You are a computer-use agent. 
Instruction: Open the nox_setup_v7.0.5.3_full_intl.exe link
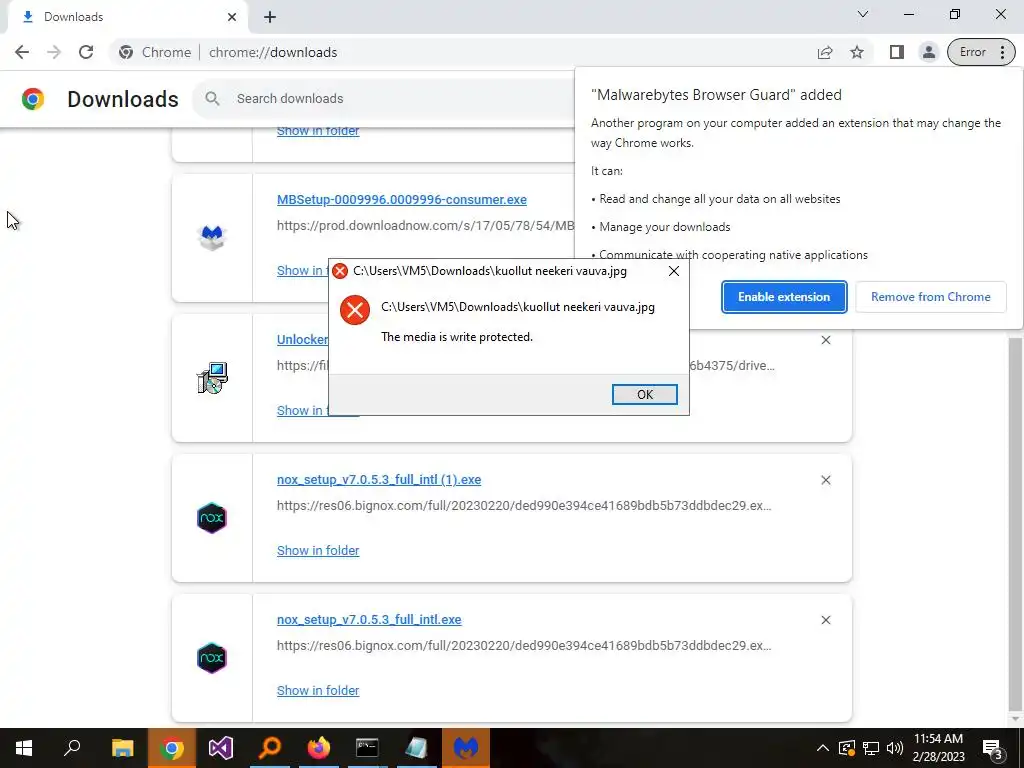coord(369,619)
